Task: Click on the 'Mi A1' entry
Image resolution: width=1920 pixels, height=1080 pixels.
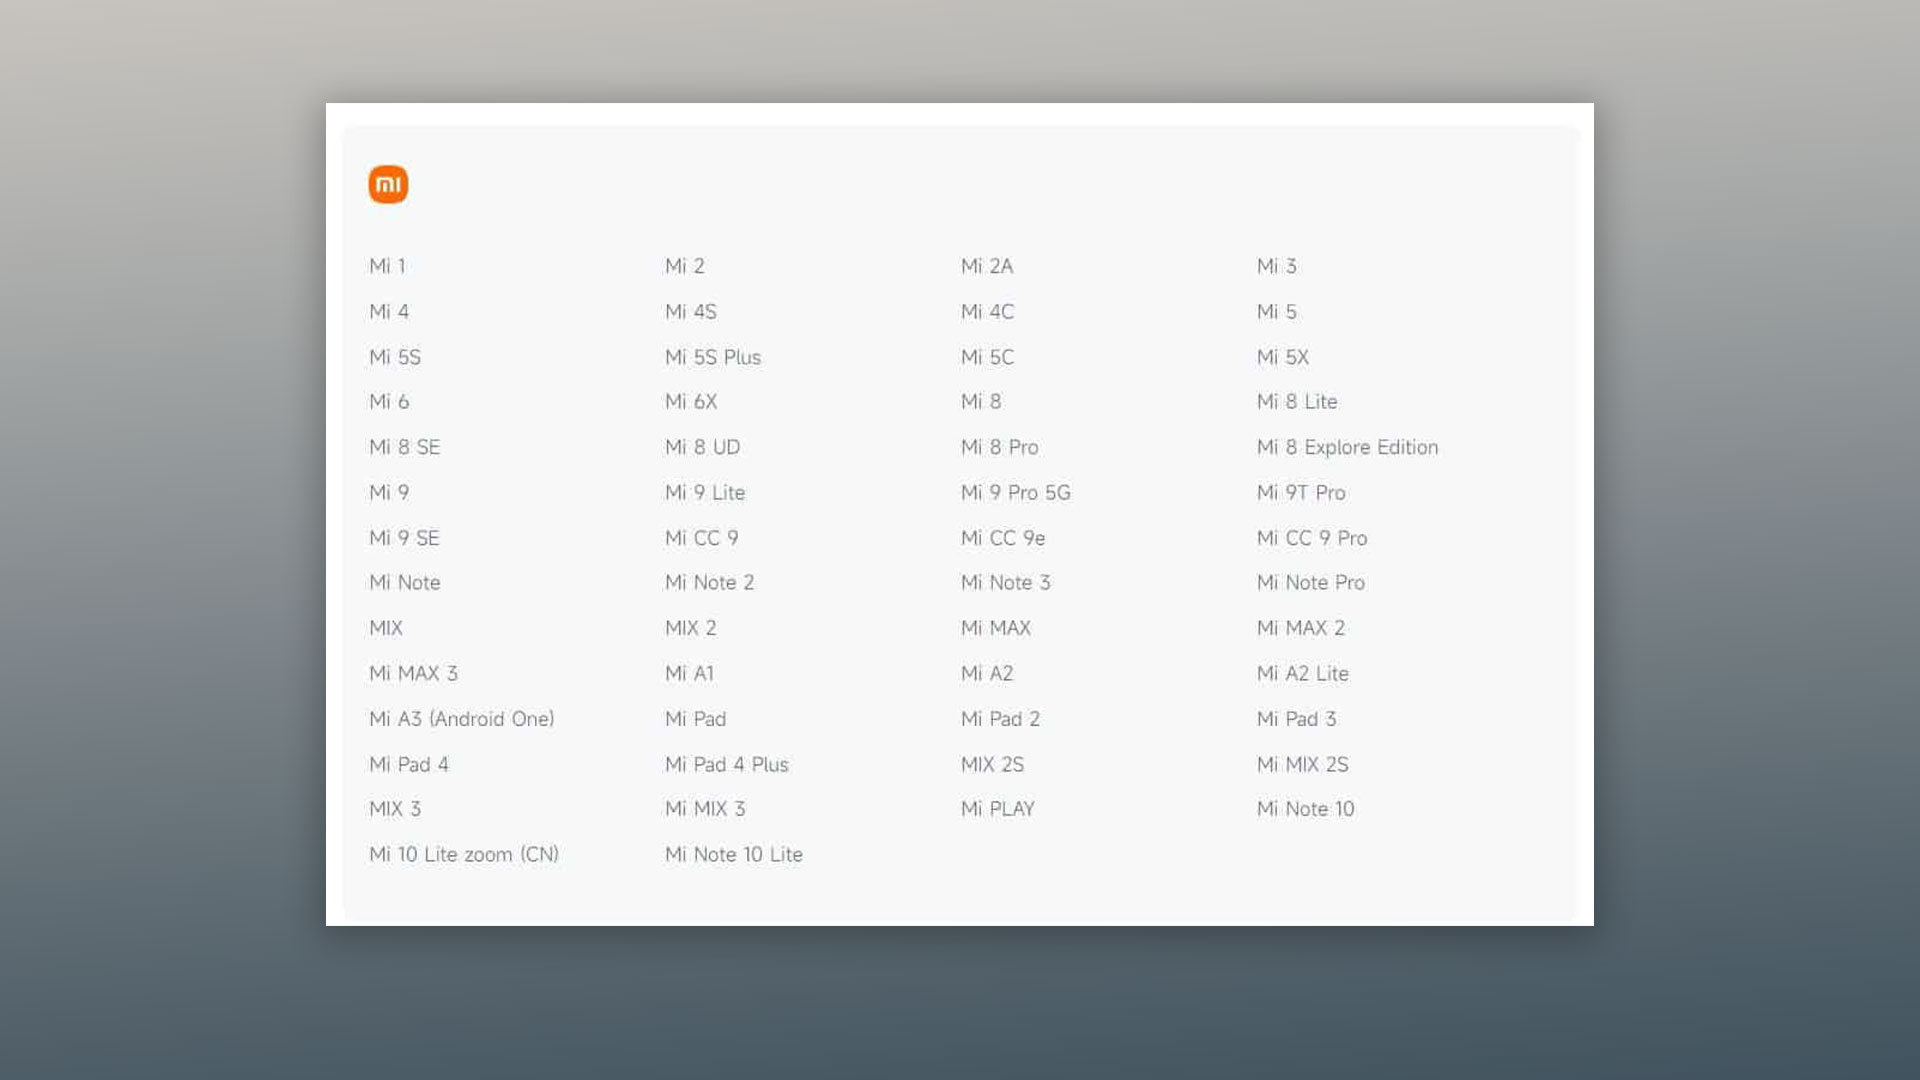Action: 690,674
